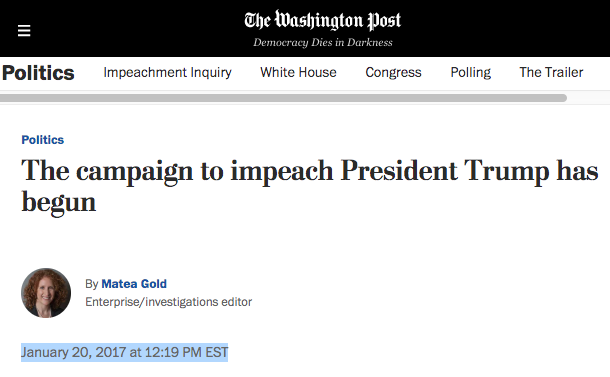Open The Trailer section

[x=551, y=72]
